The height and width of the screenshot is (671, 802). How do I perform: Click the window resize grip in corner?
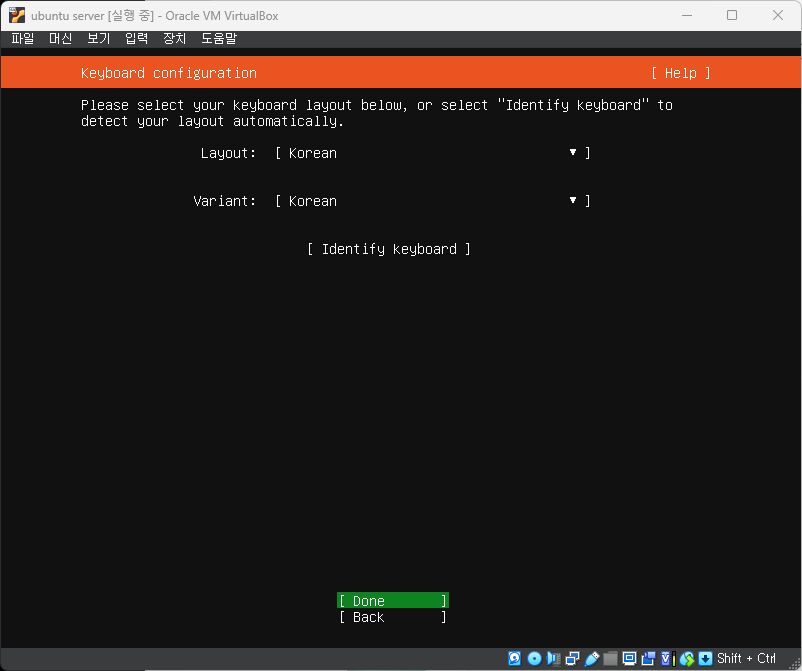tap(794, 663)
